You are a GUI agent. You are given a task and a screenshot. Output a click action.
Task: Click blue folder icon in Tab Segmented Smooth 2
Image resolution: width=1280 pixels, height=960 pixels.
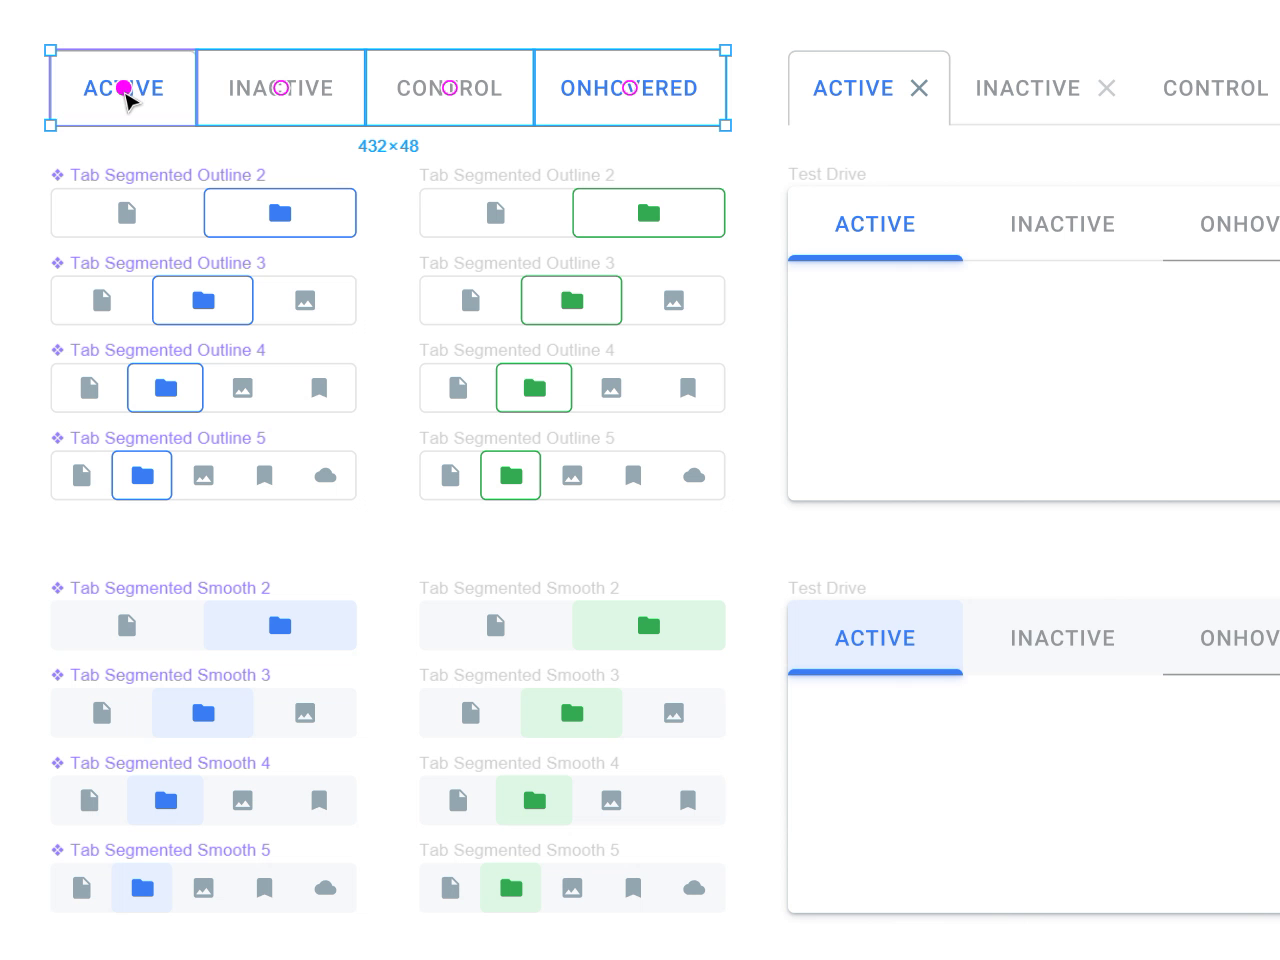pyautogui.click(x=280, y=625)
